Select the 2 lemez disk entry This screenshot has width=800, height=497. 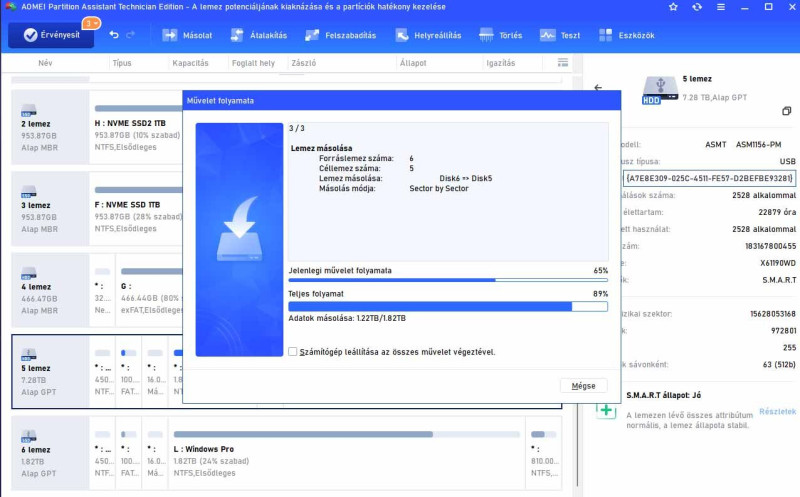pos(50,127)
